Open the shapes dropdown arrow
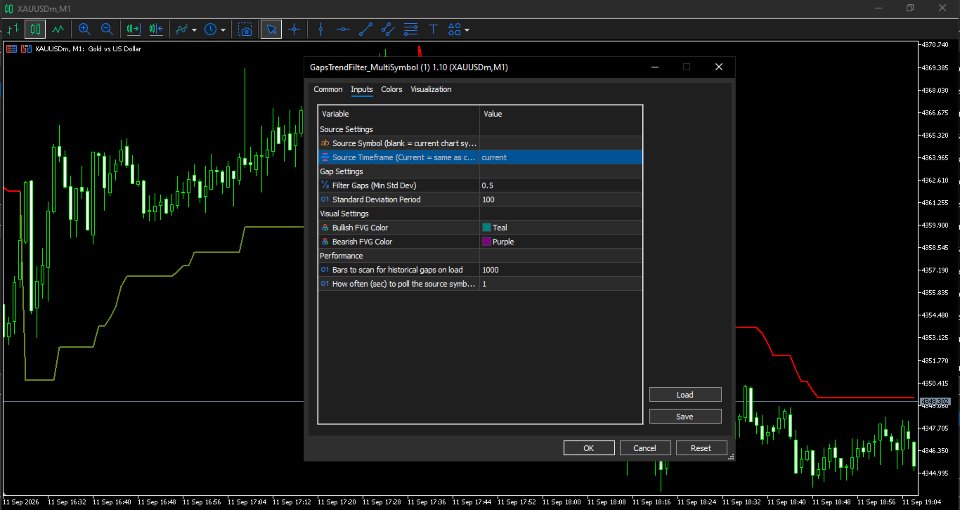 click(x=467, y=30)
